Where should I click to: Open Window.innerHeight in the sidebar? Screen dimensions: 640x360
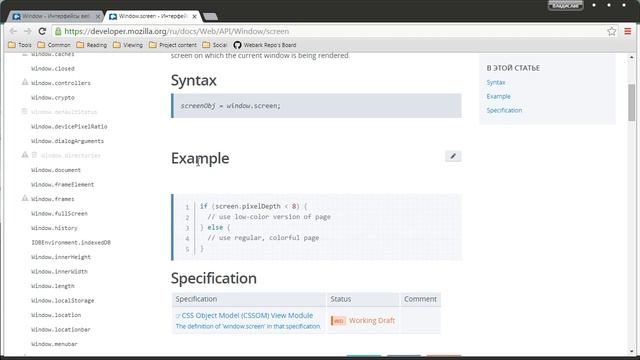click(61, 257)
